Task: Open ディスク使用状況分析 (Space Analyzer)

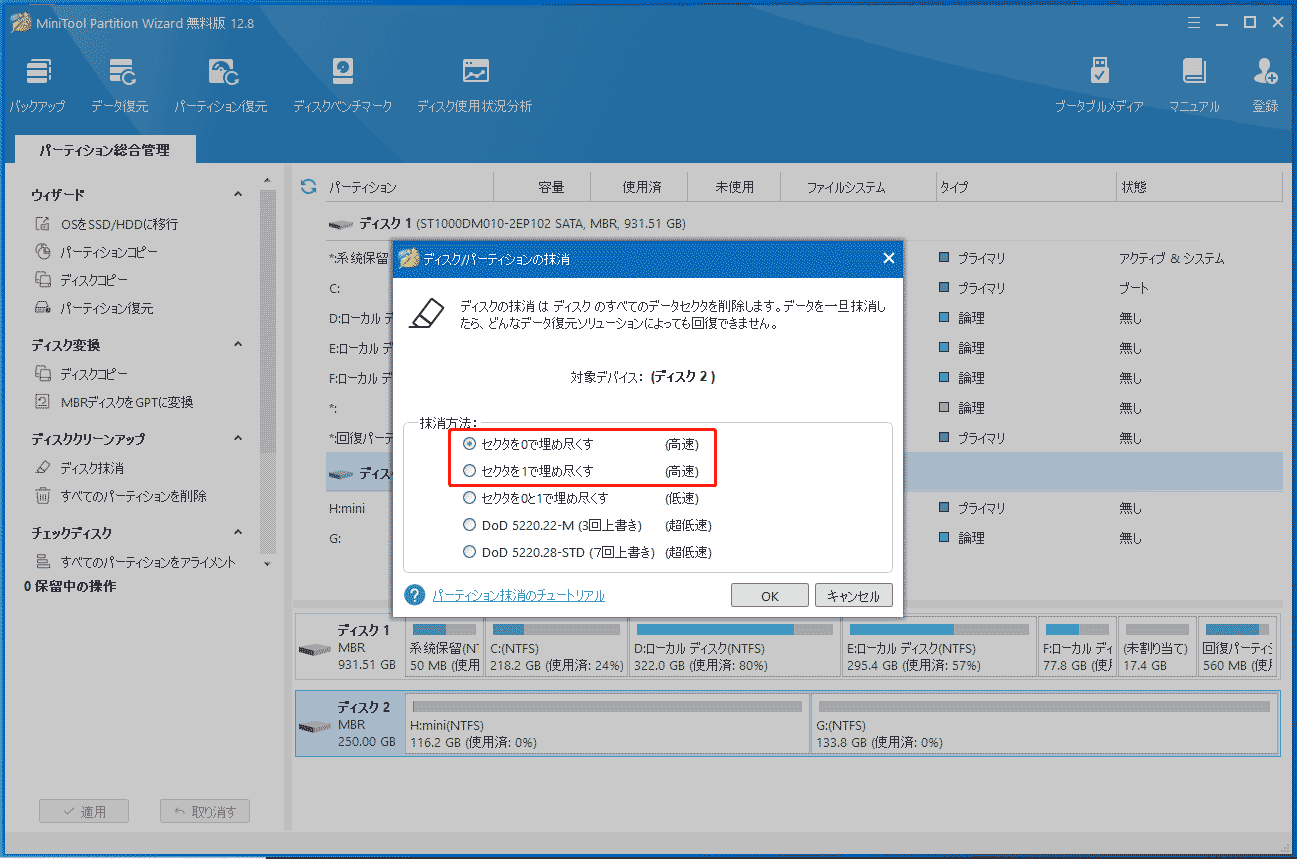Action: point(474,84)
